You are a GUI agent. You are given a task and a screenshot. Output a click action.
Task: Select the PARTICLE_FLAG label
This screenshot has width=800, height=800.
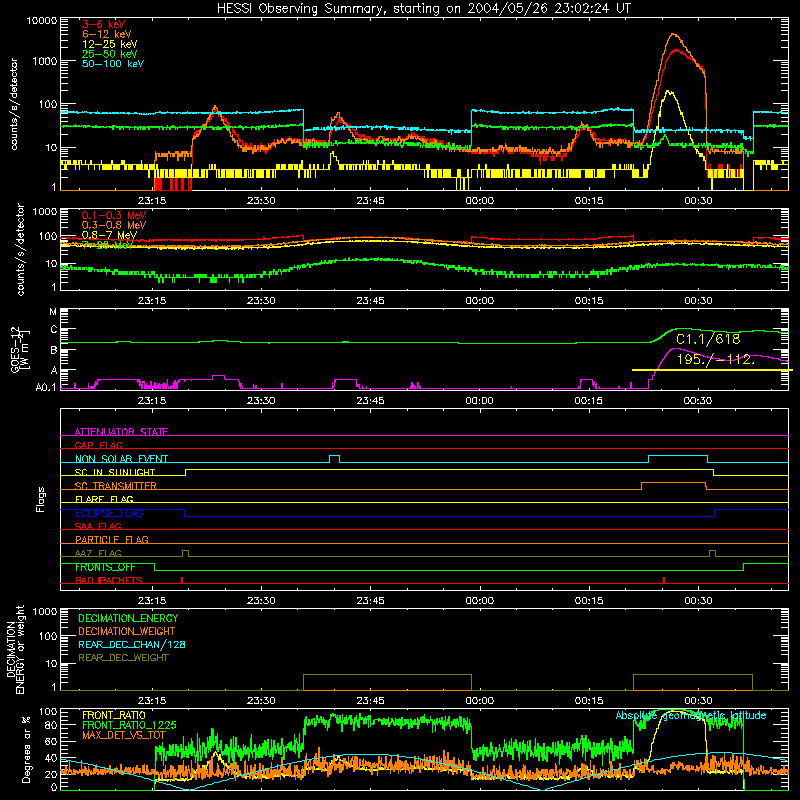pos(112,539)
